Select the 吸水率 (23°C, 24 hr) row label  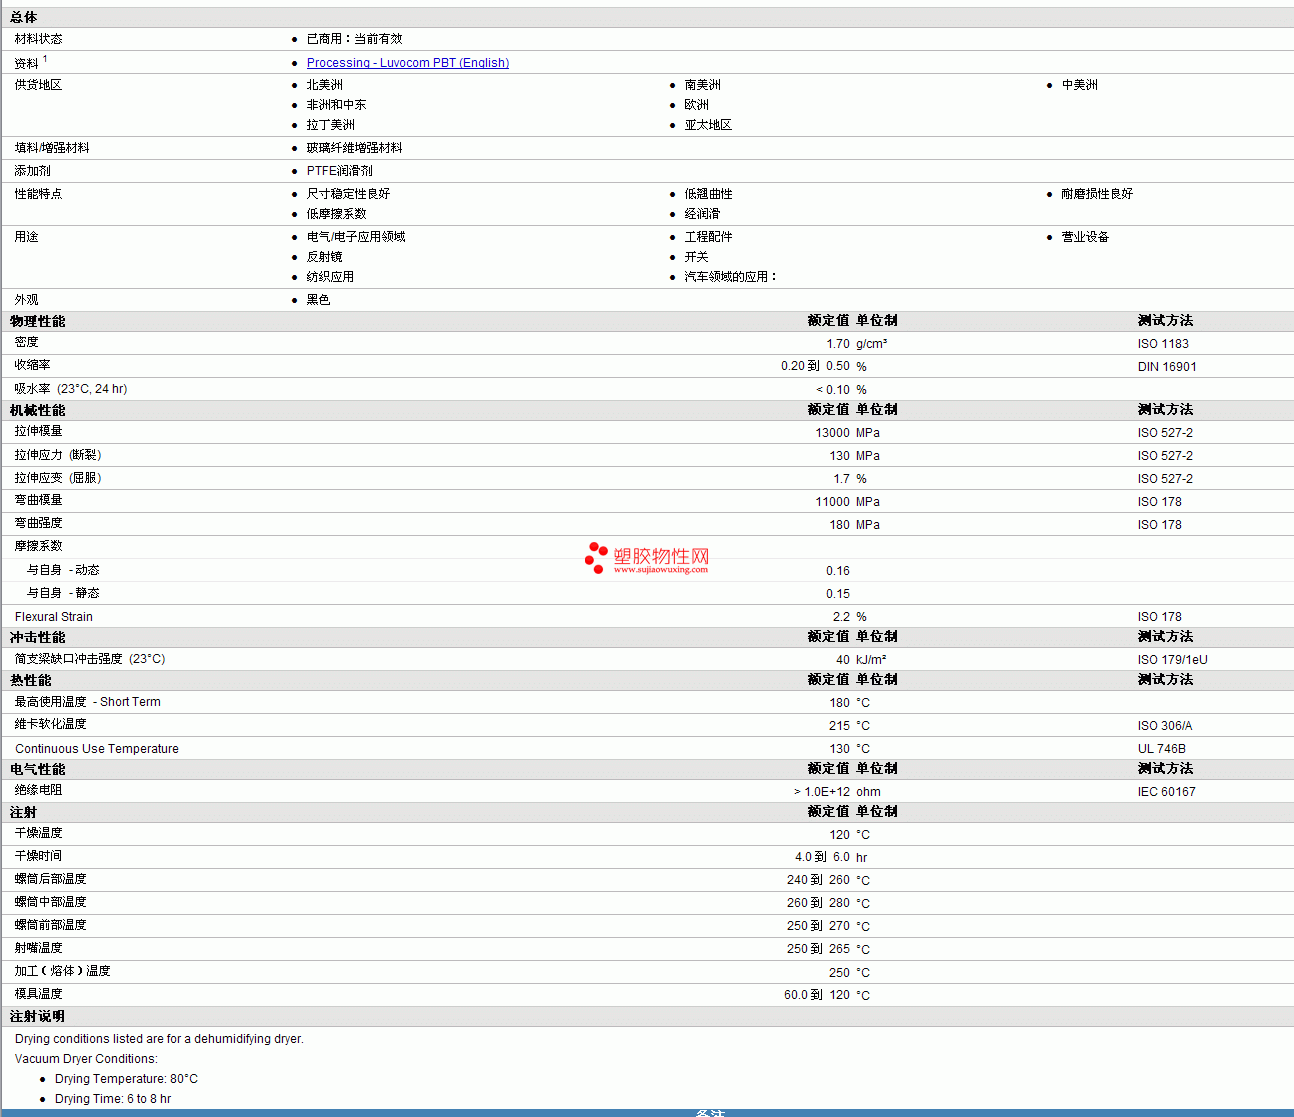click(x=71, y=389)
